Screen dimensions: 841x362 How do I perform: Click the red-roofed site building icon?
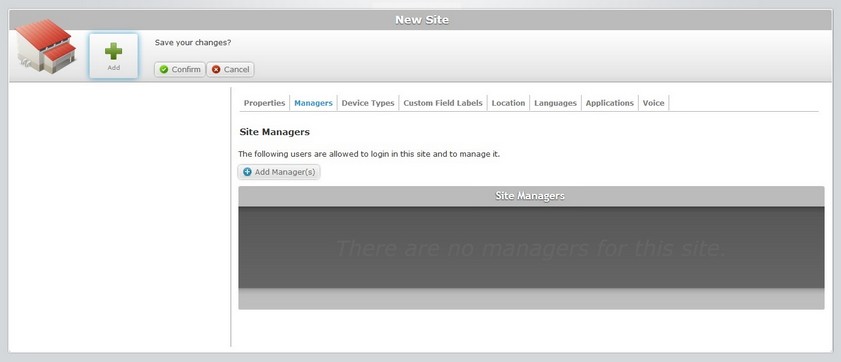click(46, 46)
